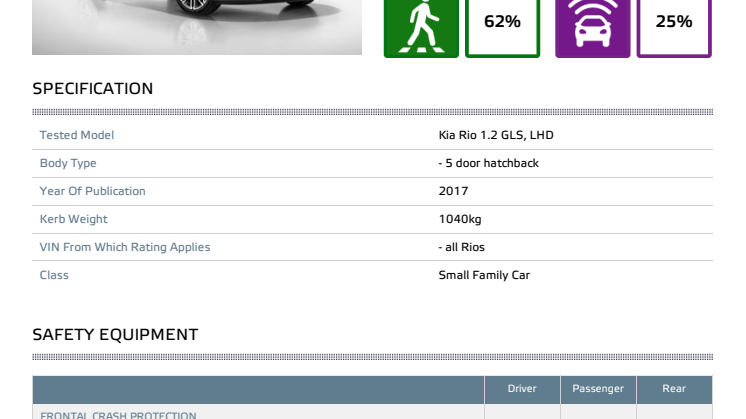
Task: Click the Kerb Weight label
Action: point(73,219)
